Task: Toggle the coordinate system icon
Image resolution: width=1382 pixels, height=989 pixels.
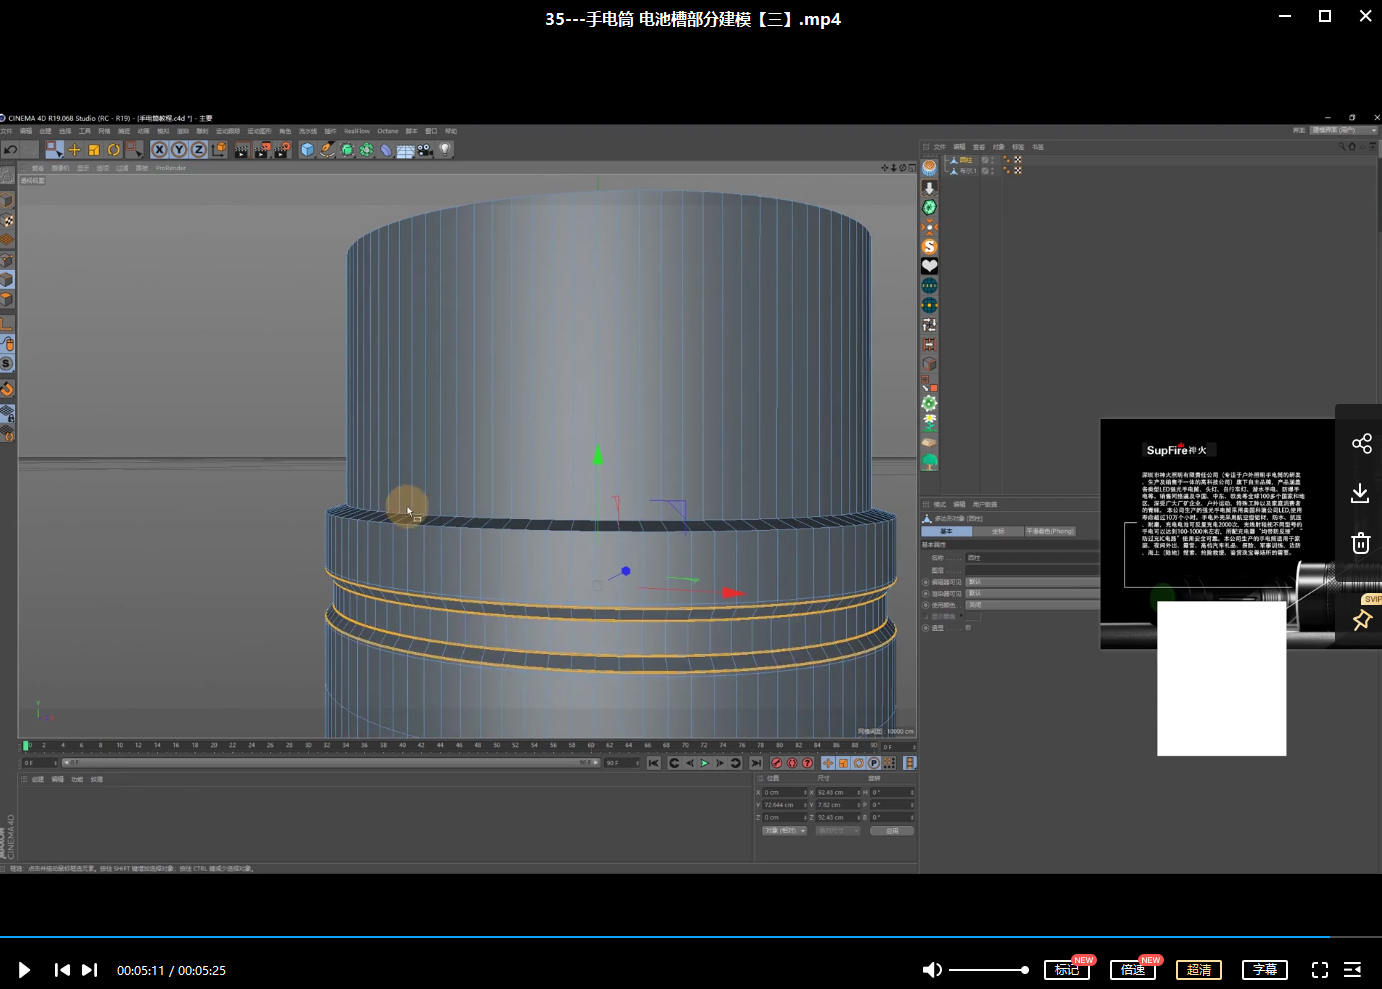Action: coord(219,150)
